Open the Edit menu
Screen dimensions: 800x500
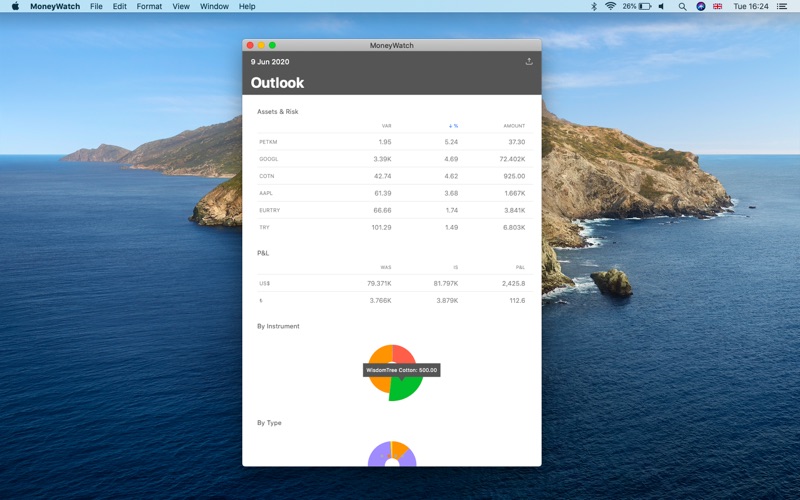119,6
